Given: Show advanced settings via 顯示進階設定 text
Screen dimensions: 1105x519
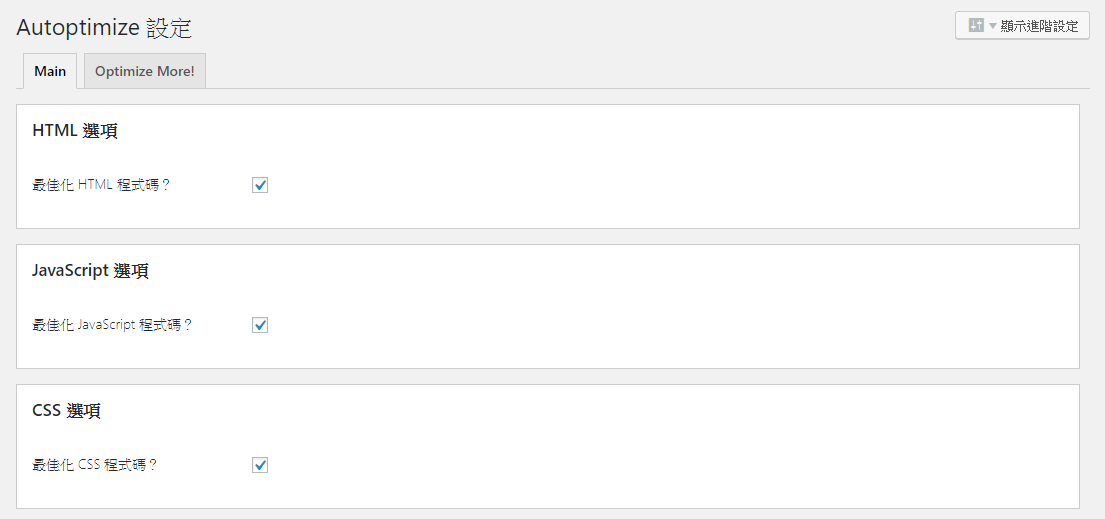Looking at the screenshot, I should (1039, 27).
